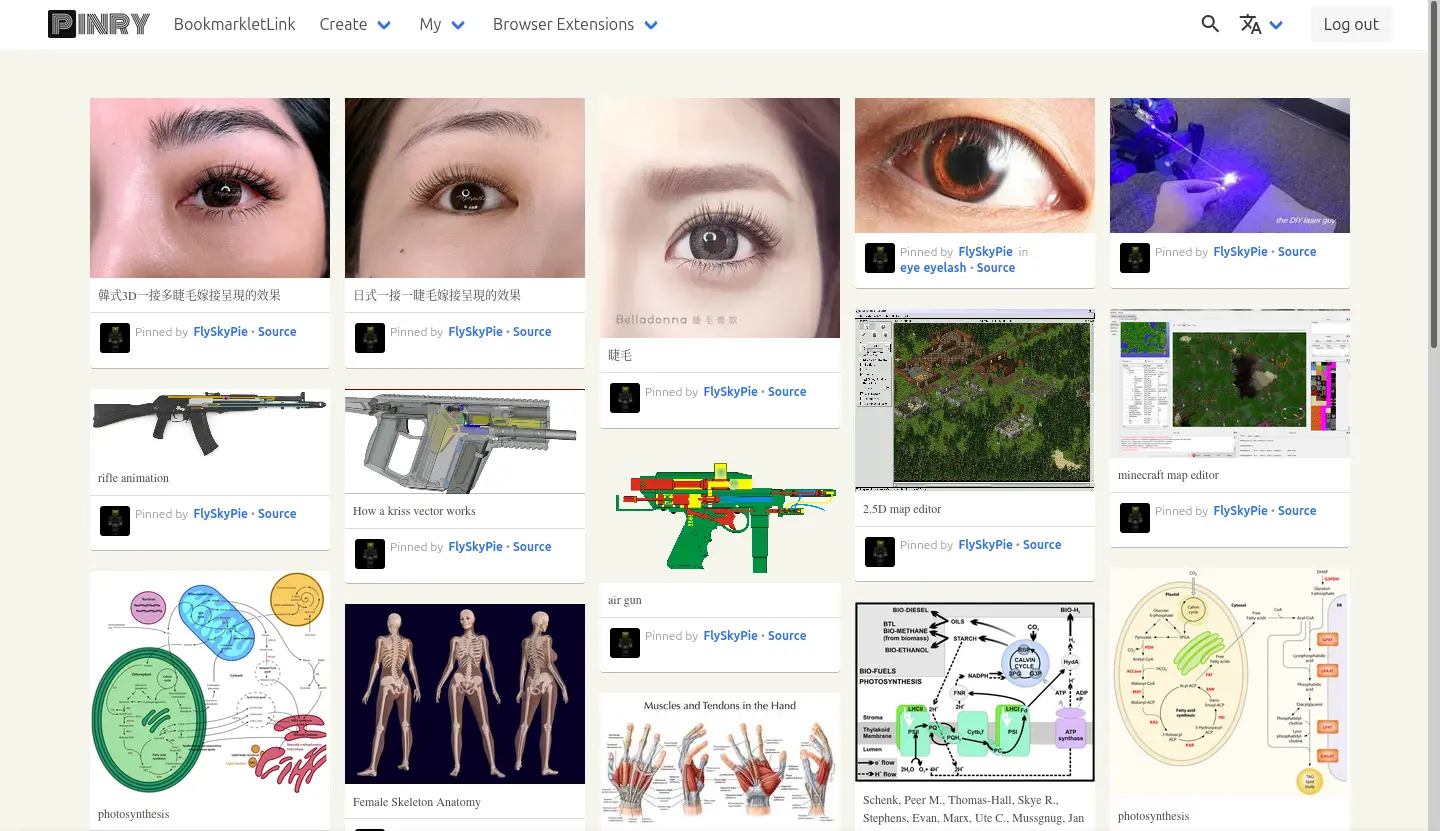Open the Female Skeleton Anatomy image
1440x831 pixels.
click(x=465, y=694)
